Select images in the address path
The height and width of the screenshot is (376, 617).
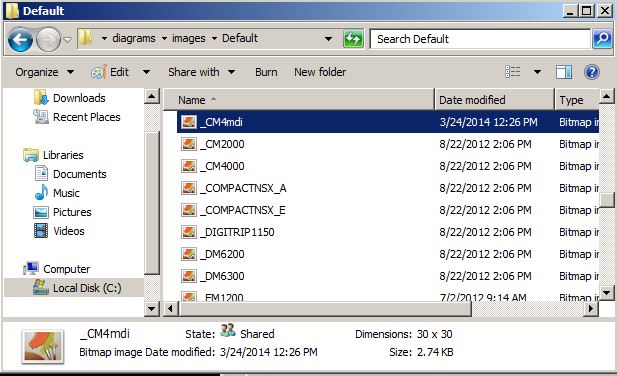(189, 39)
